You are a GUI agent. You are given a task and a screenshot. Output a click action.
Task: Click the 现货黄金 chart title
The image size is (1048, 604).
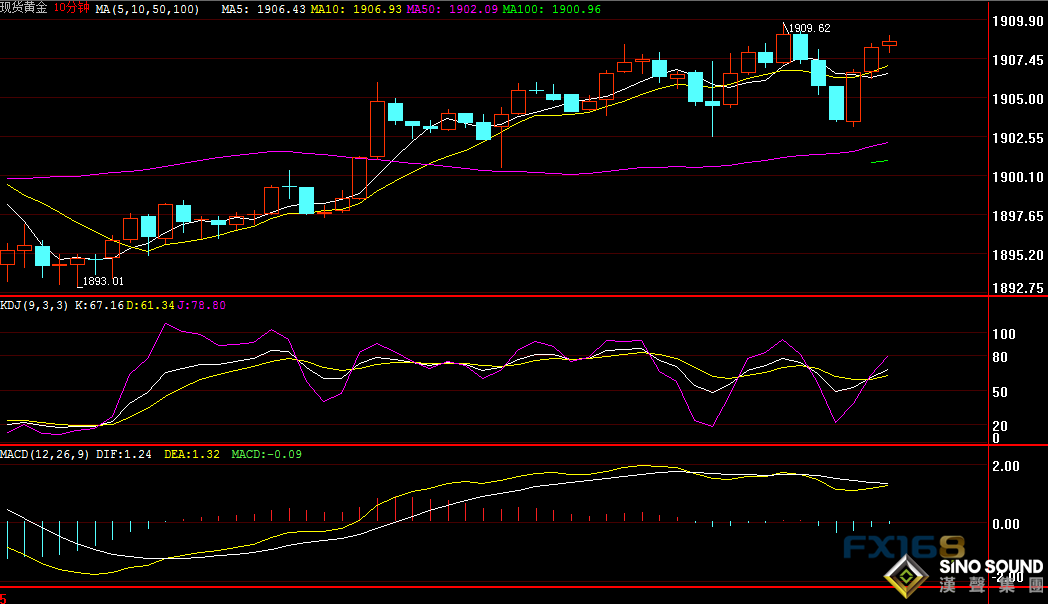pyautogui.click(x=25, y=9)
